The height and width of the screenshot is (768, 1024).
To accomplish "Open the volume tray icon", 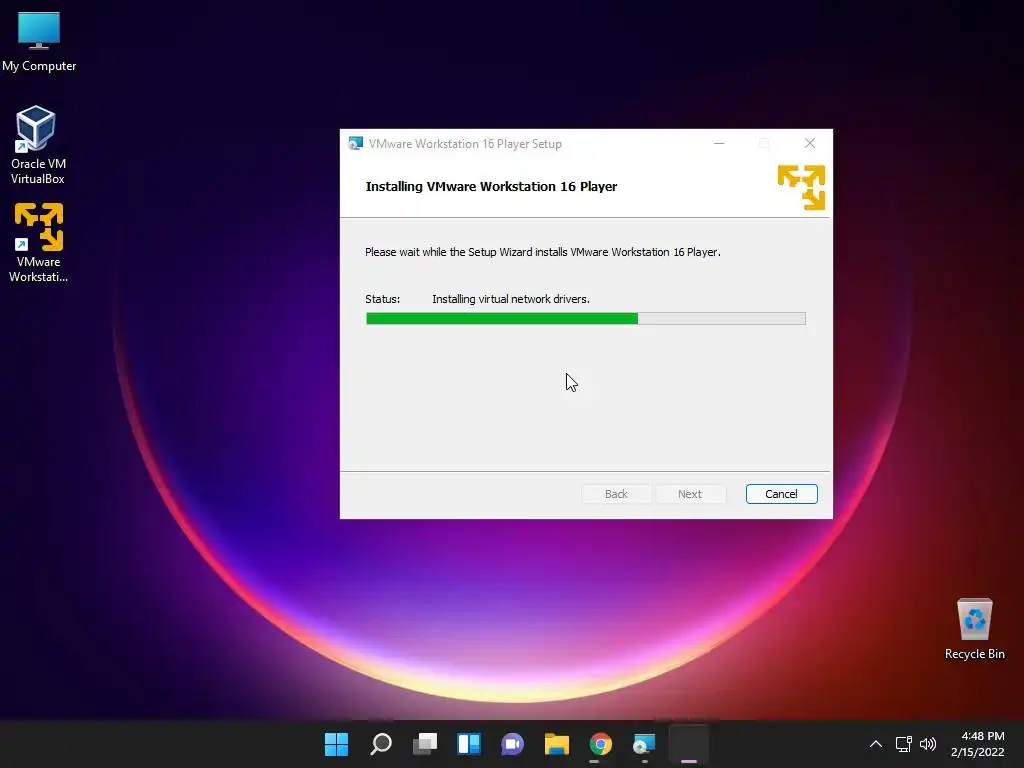I will (x=927, y=744).
